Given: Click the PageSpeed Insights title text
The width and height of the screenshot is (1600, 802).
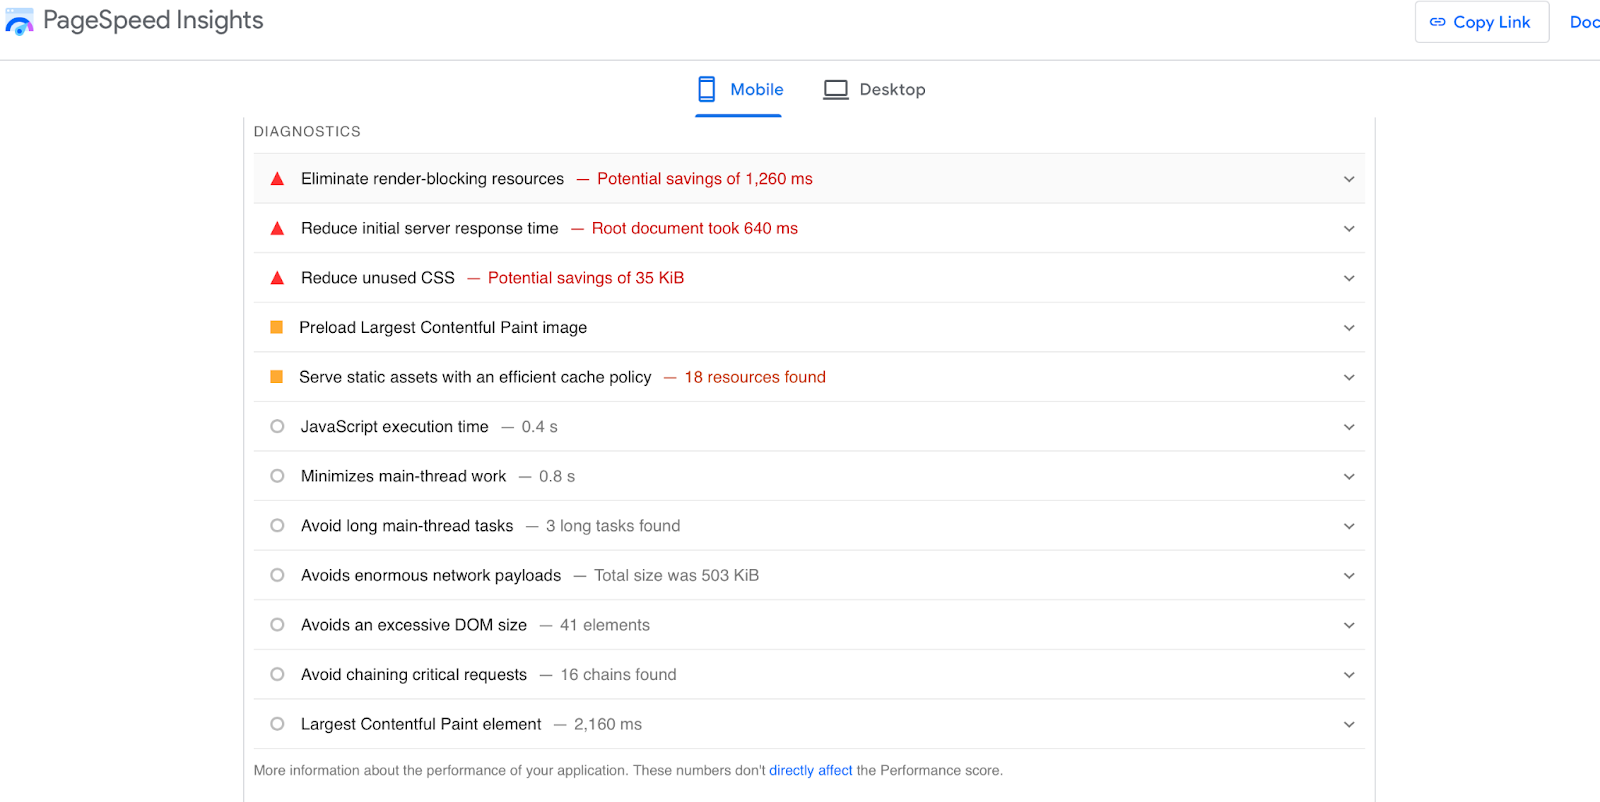Looking at the screenshot, I should pos(153,21).
